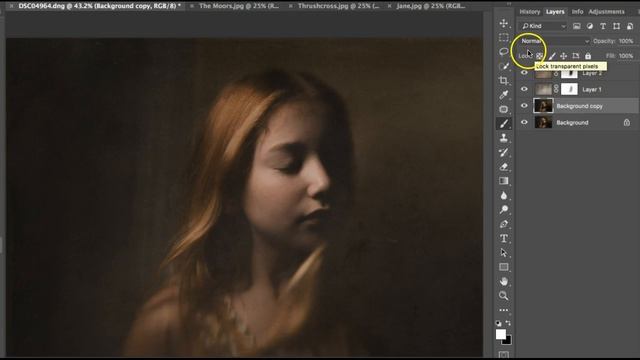The width and height of the screenshot is (640, 360).
Task: Select the Layer 1 row name
Action: [591, 90]
